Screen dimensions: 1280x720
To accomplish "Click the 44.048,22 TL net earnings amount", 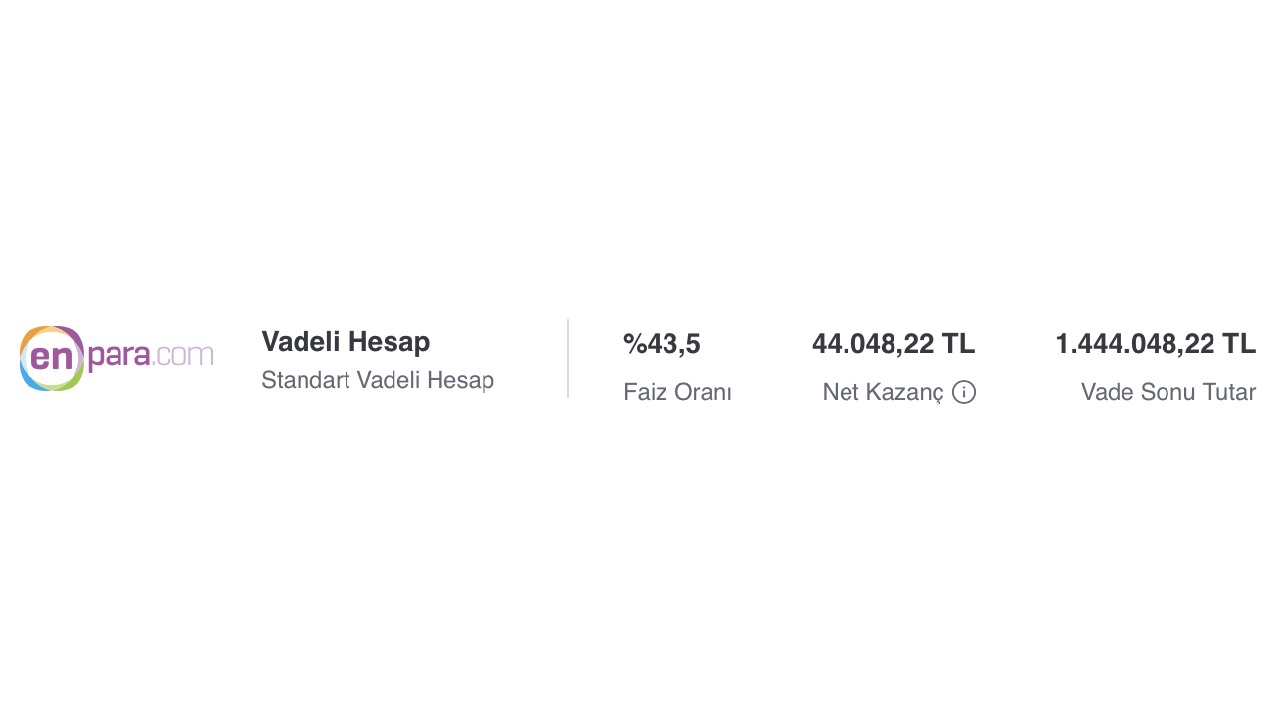I will 893,344.
